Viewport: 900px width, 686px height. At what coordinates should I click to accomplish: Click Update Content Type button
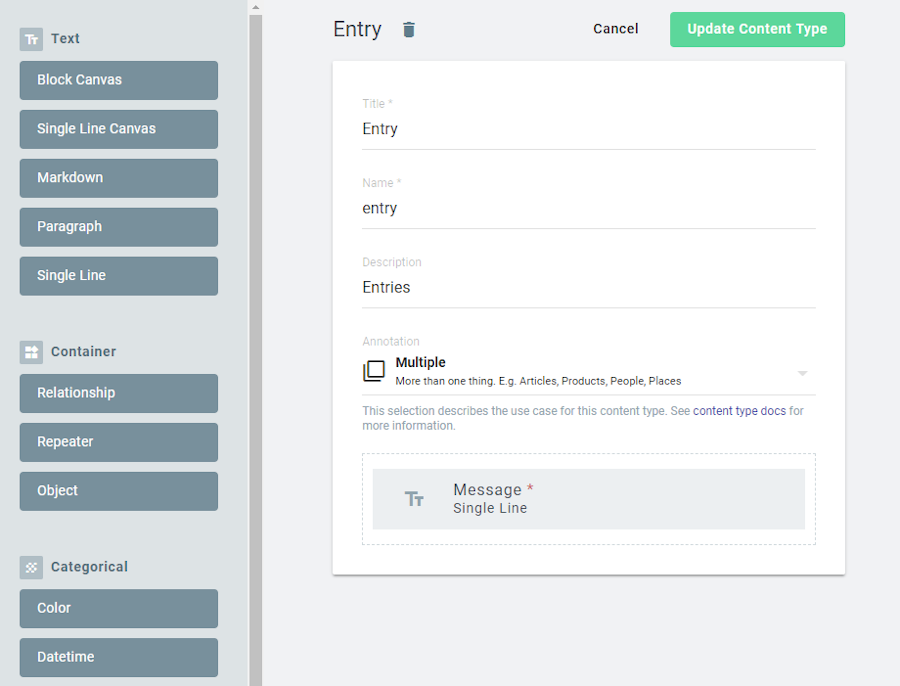(x=757, y=29)
